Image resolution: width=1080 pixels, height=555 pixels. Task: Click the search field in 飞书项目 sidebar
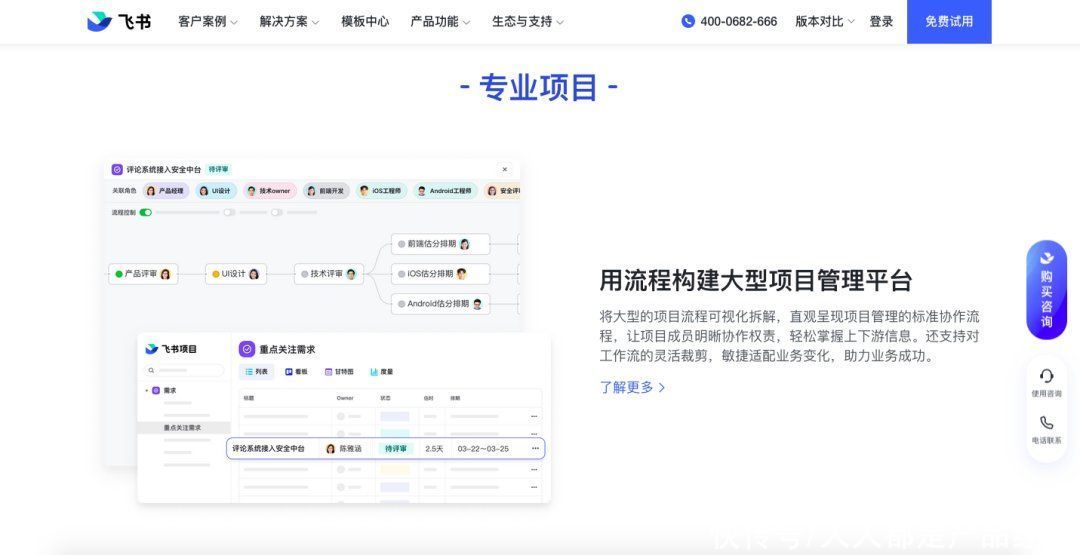pyautogui.click(x=185, y=370)
